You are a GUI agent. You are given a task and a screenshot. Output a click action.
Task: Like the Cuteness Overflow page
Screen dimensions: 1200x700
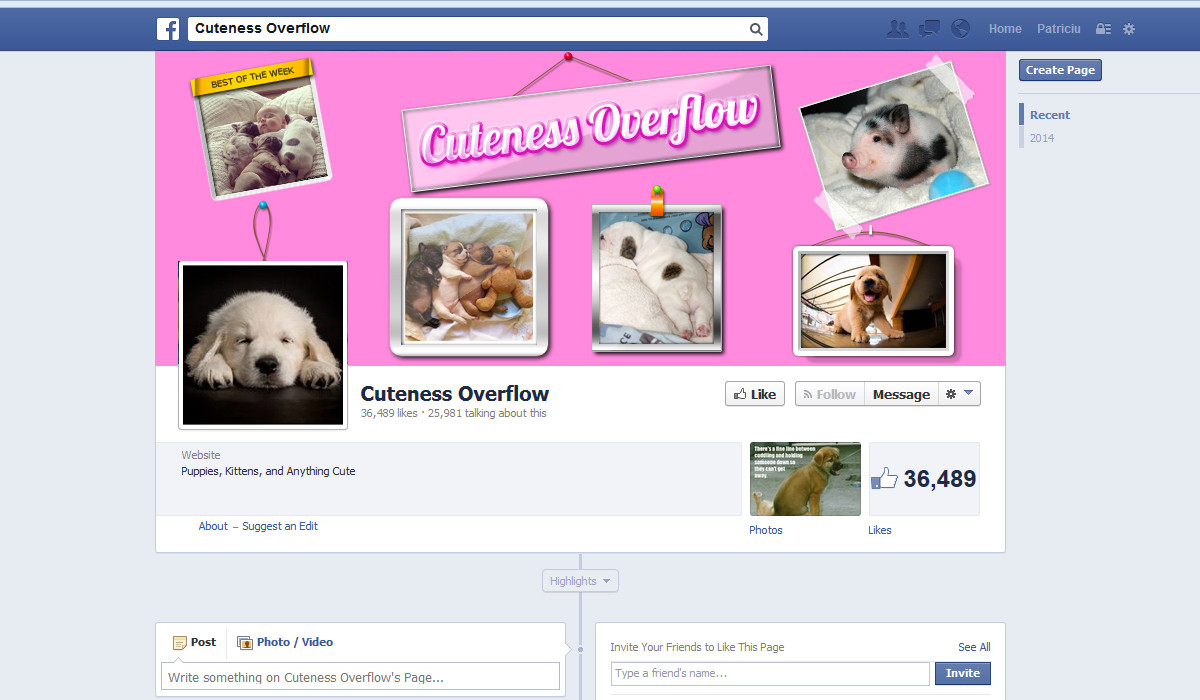point(755,394)
